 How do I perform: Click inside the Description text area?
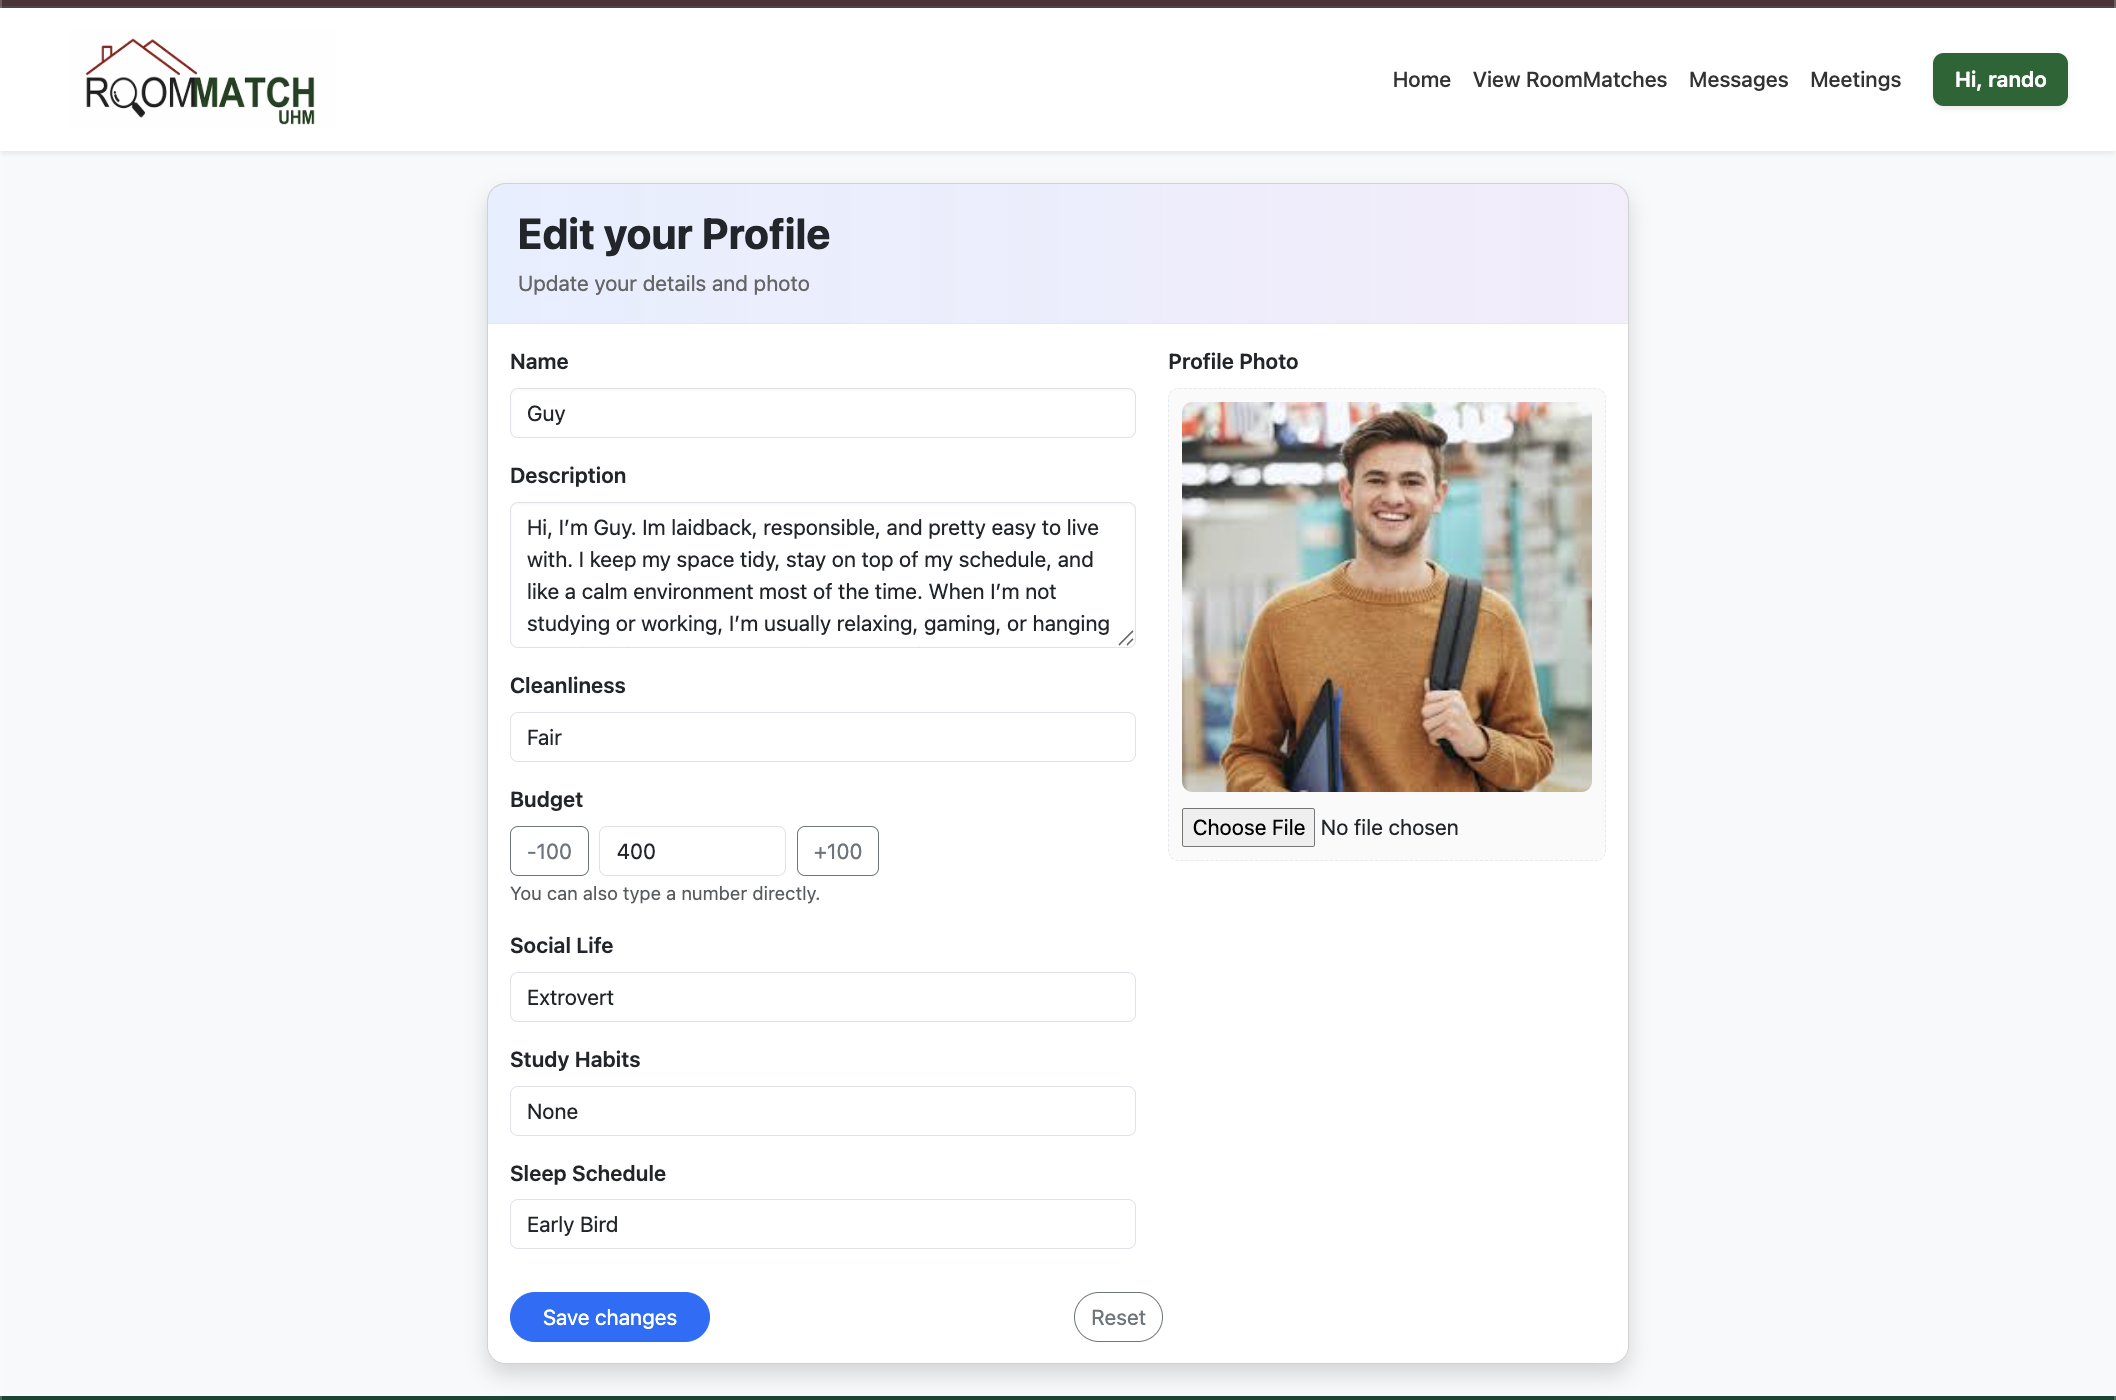coord(822,575)
